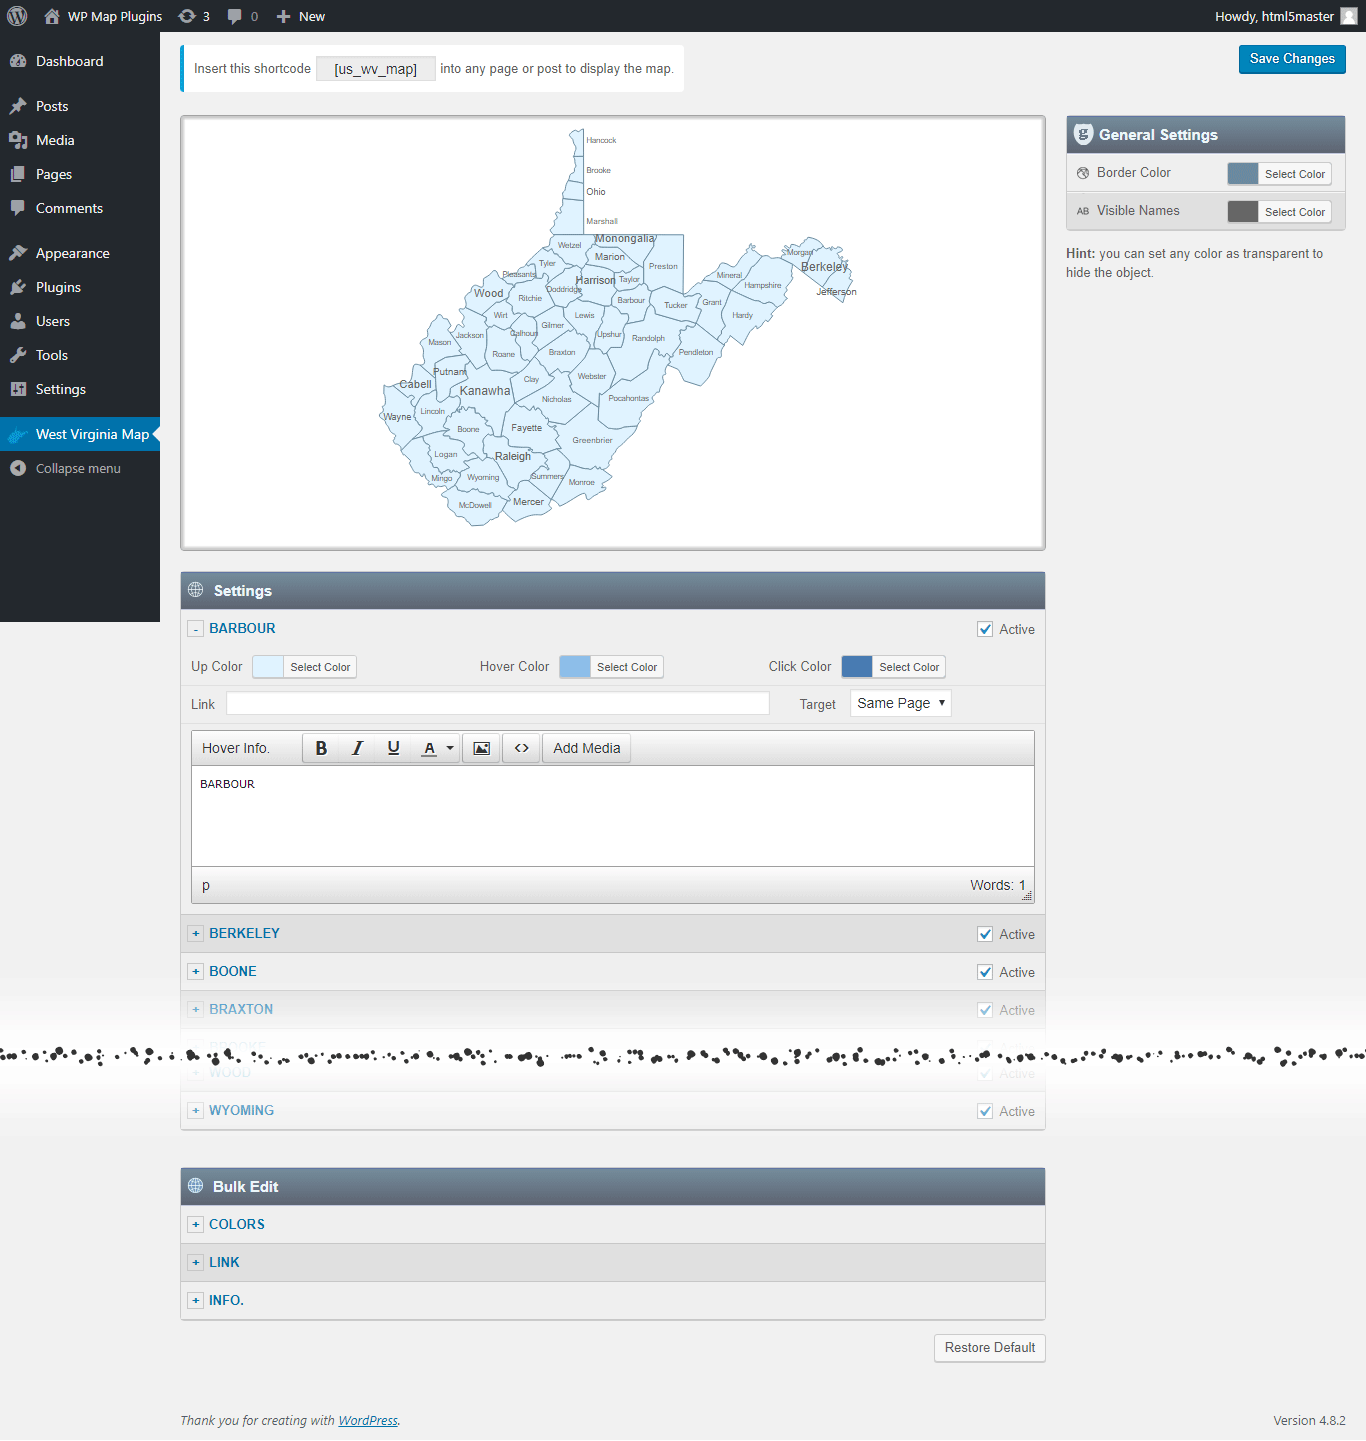Click the Visible Names color swatch

pos(1243,212)
